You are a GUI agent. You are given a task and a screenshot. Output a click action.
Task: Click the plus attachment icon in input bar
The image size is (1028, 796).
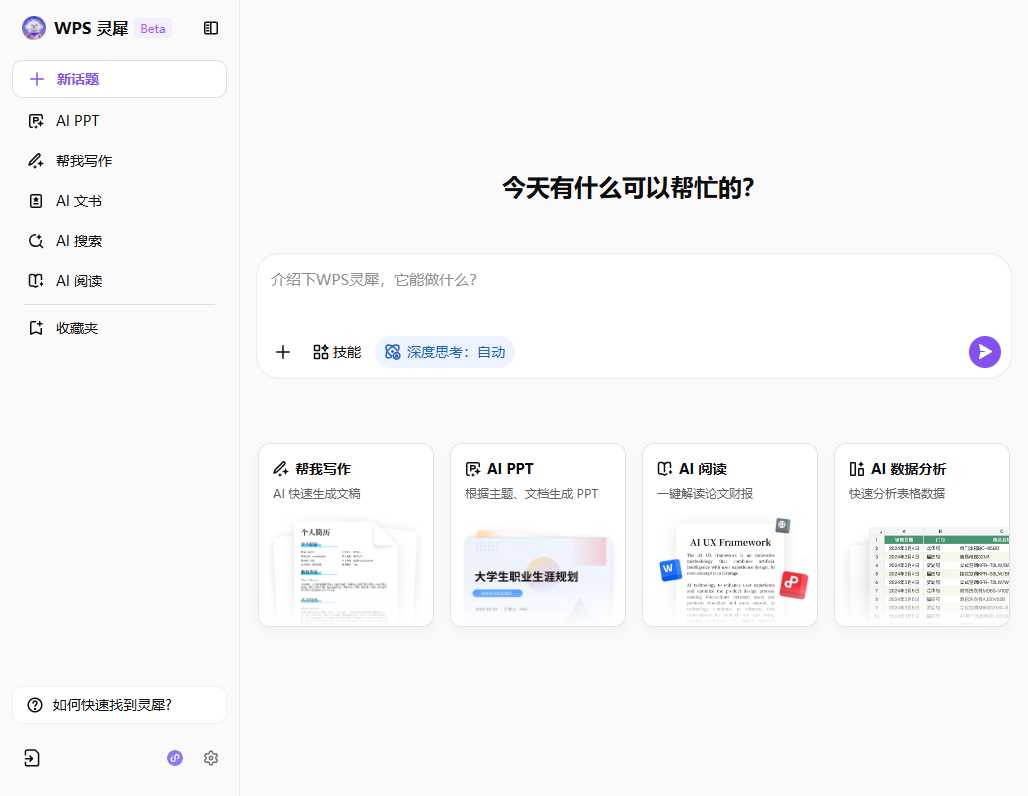pyautogui.click(x=283, y=352)
